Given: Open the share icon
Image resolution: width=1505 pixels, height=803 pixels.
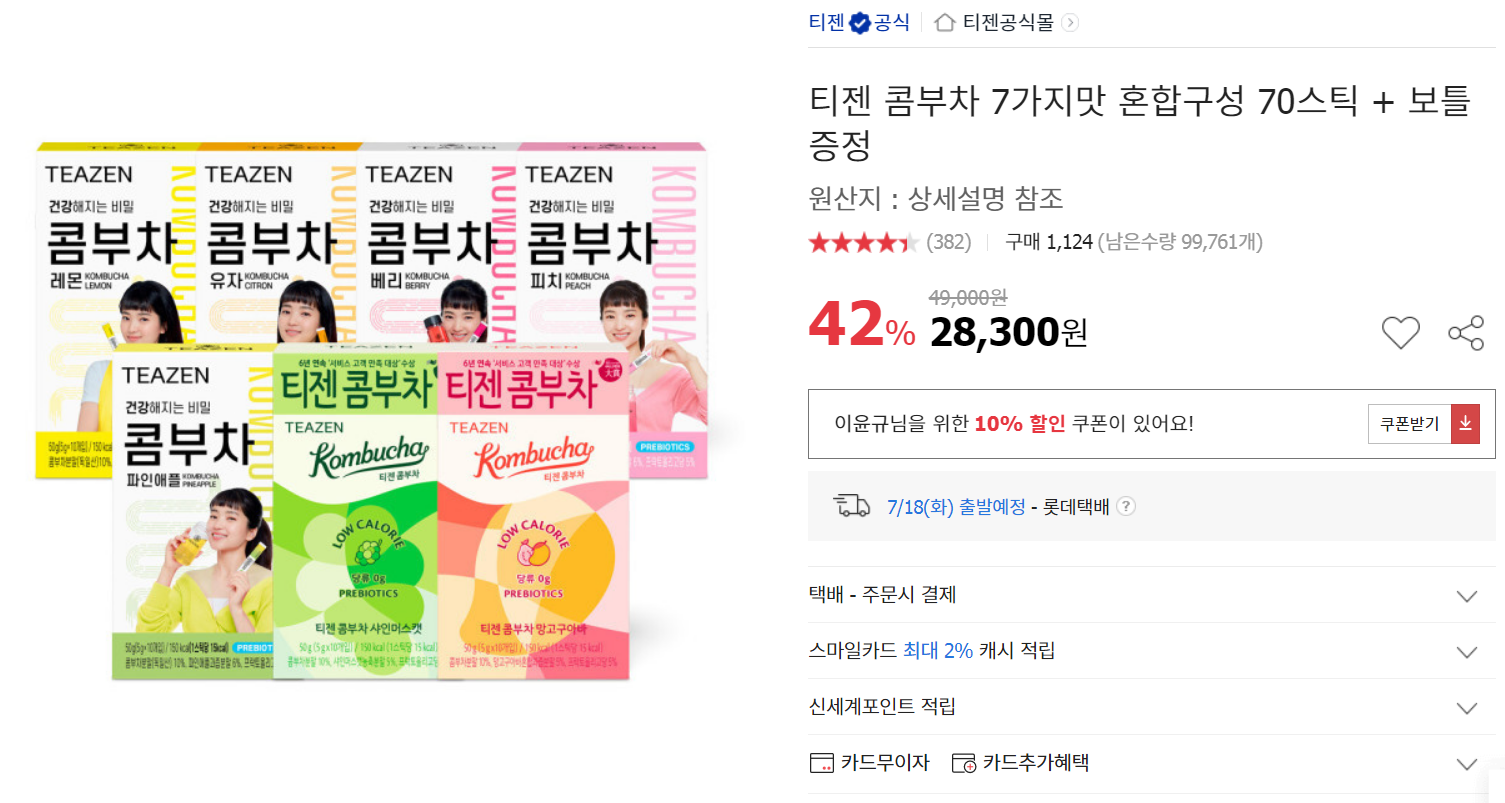Looking at the screenshot, I should (x=1466, y=333).
